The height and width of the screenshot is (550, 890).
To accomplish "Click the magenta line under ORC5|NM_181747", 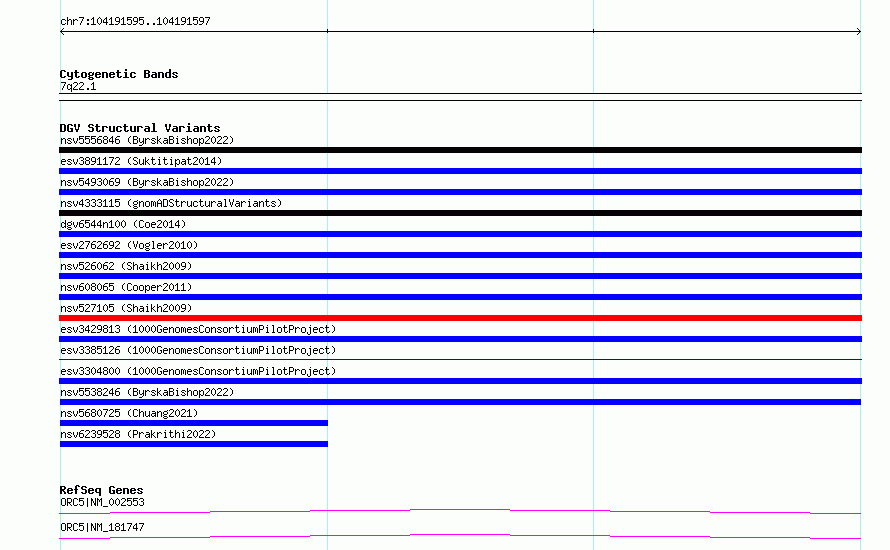I will [x=460, y=536].
